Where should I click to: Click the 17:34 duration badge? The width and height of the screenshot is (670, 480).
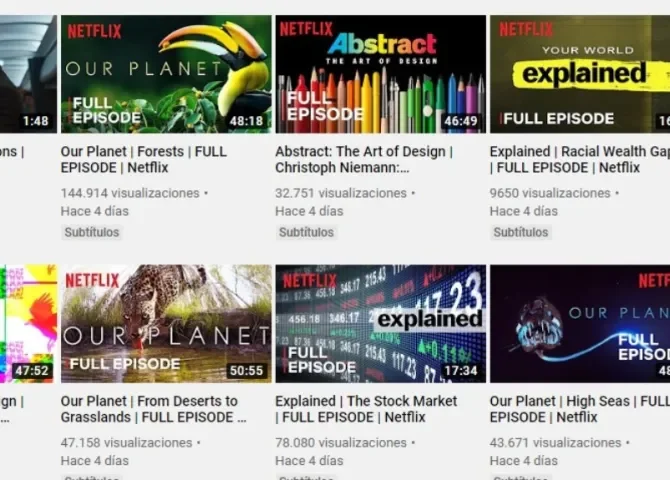click(x=461, y=370)
